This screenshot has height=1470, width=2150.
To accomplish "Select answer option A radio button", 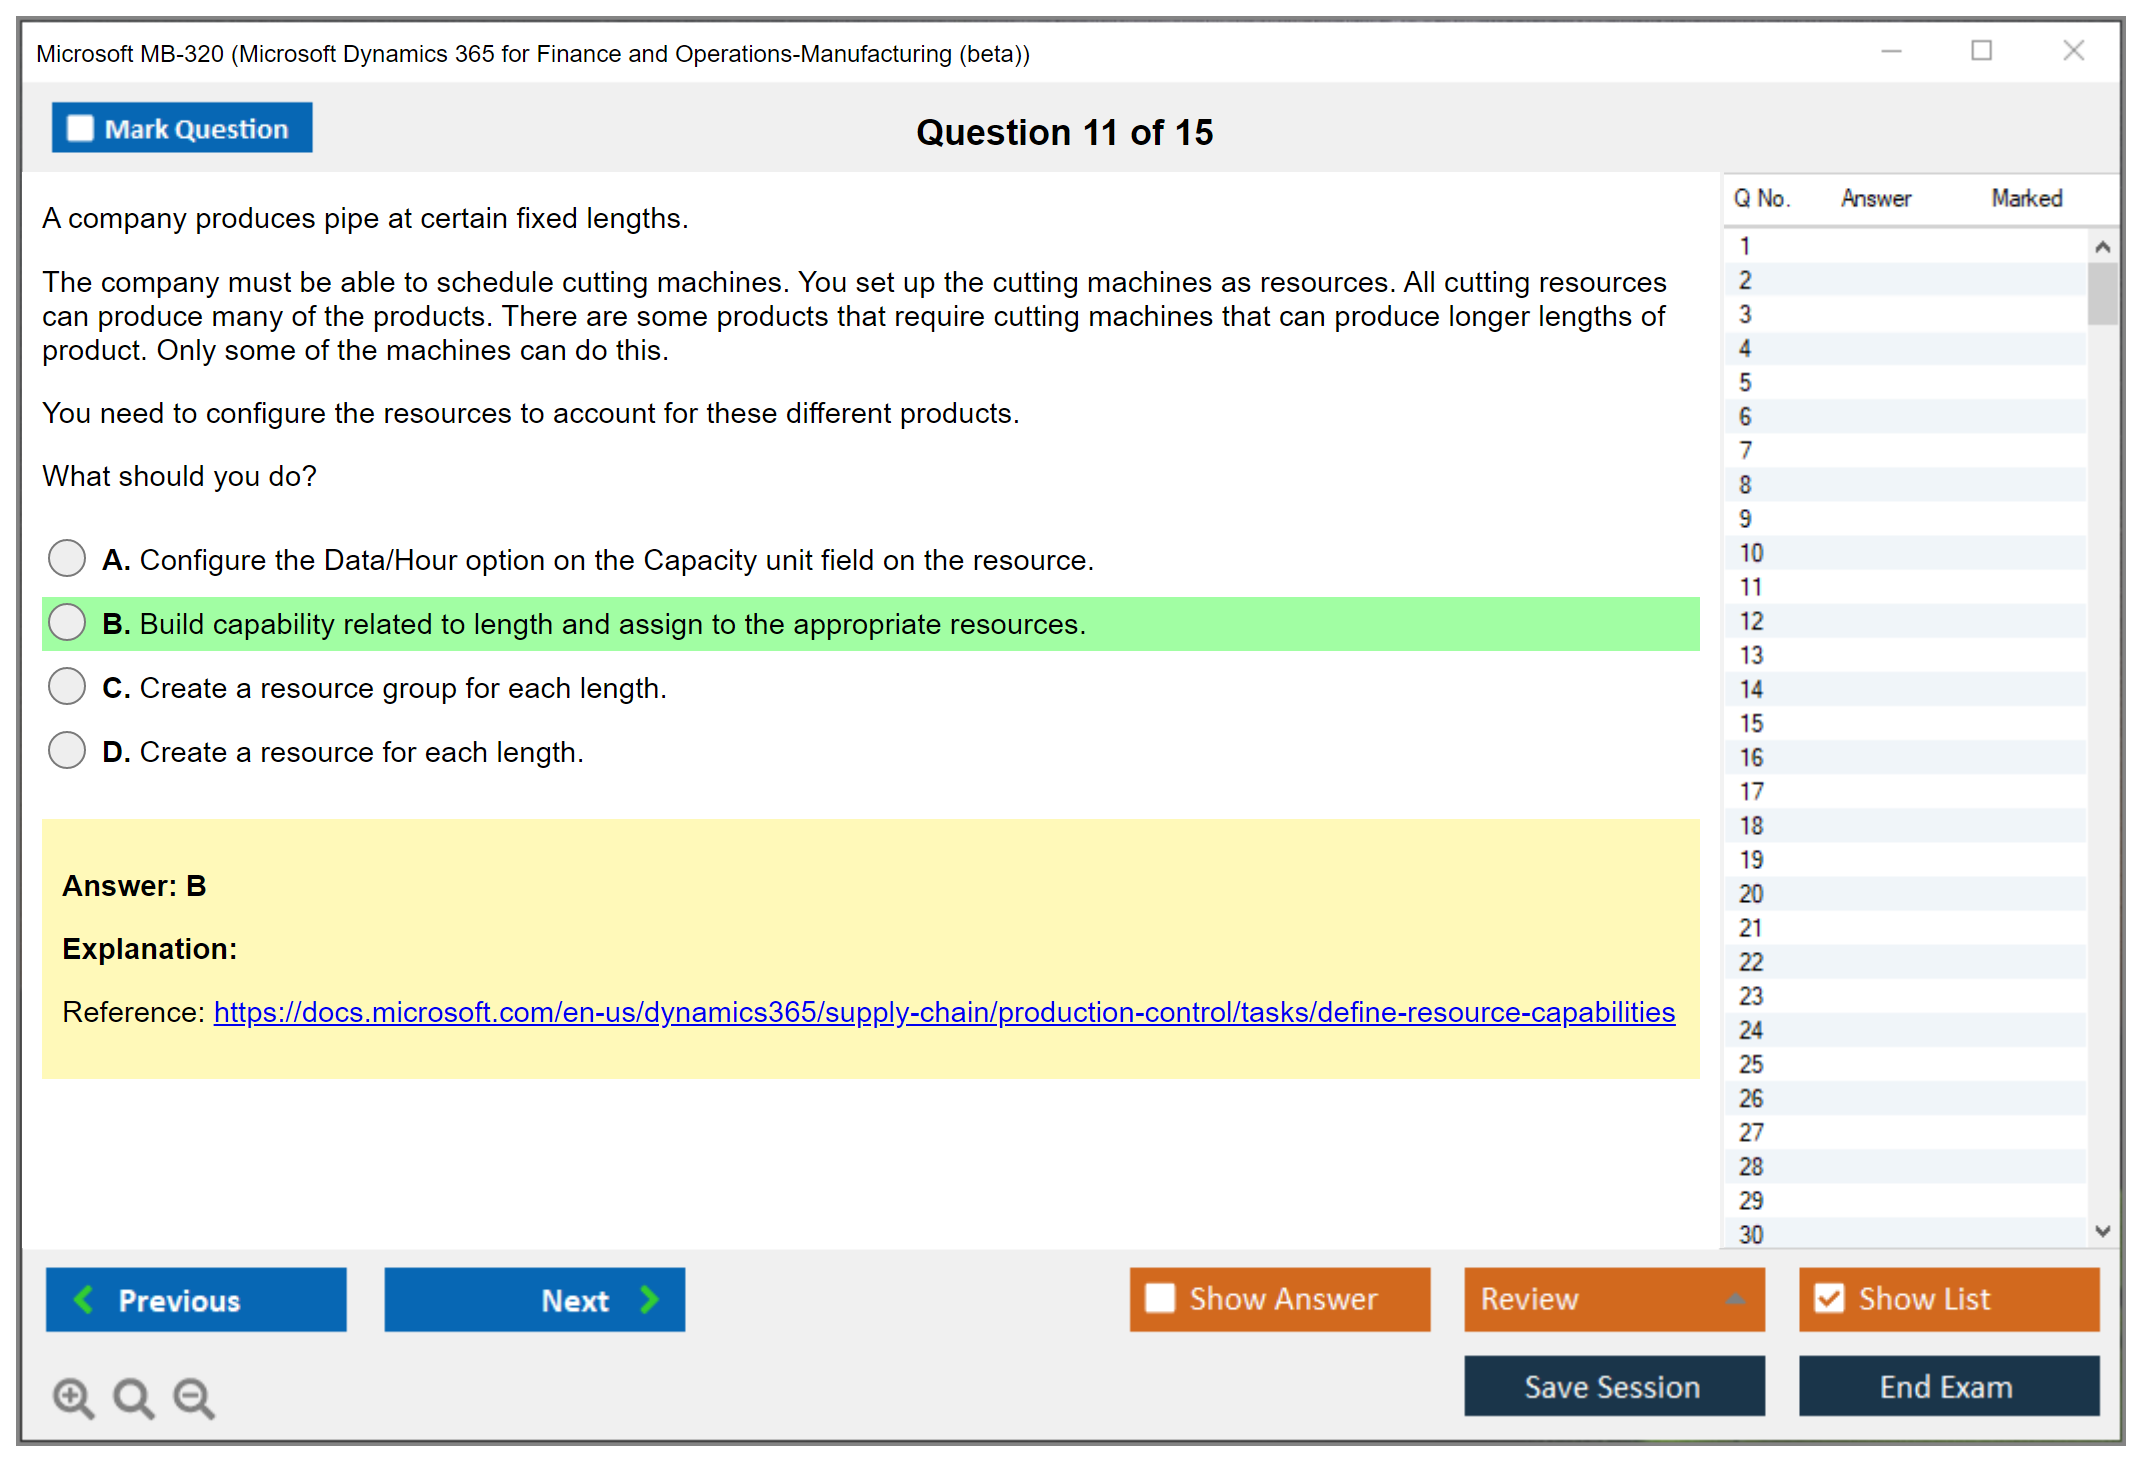I will pos(67,558).
